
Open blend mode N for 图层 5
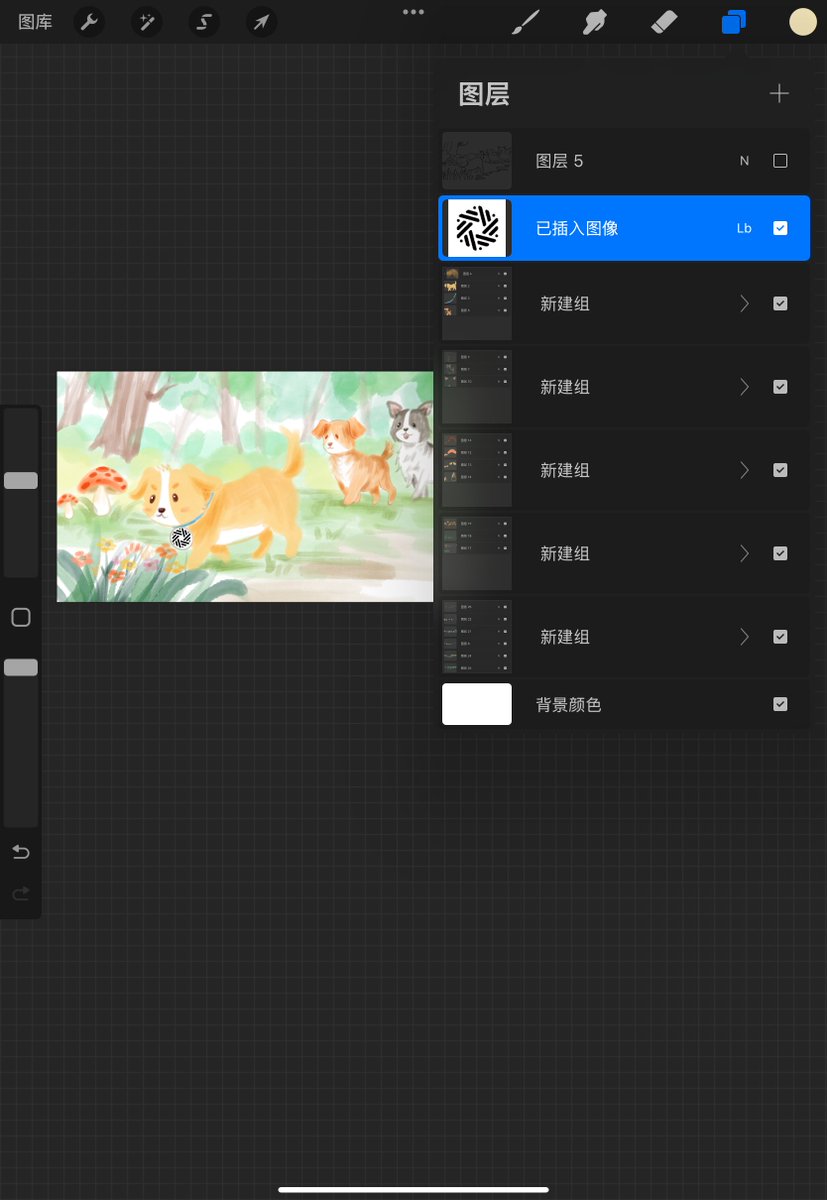(744, 161)
